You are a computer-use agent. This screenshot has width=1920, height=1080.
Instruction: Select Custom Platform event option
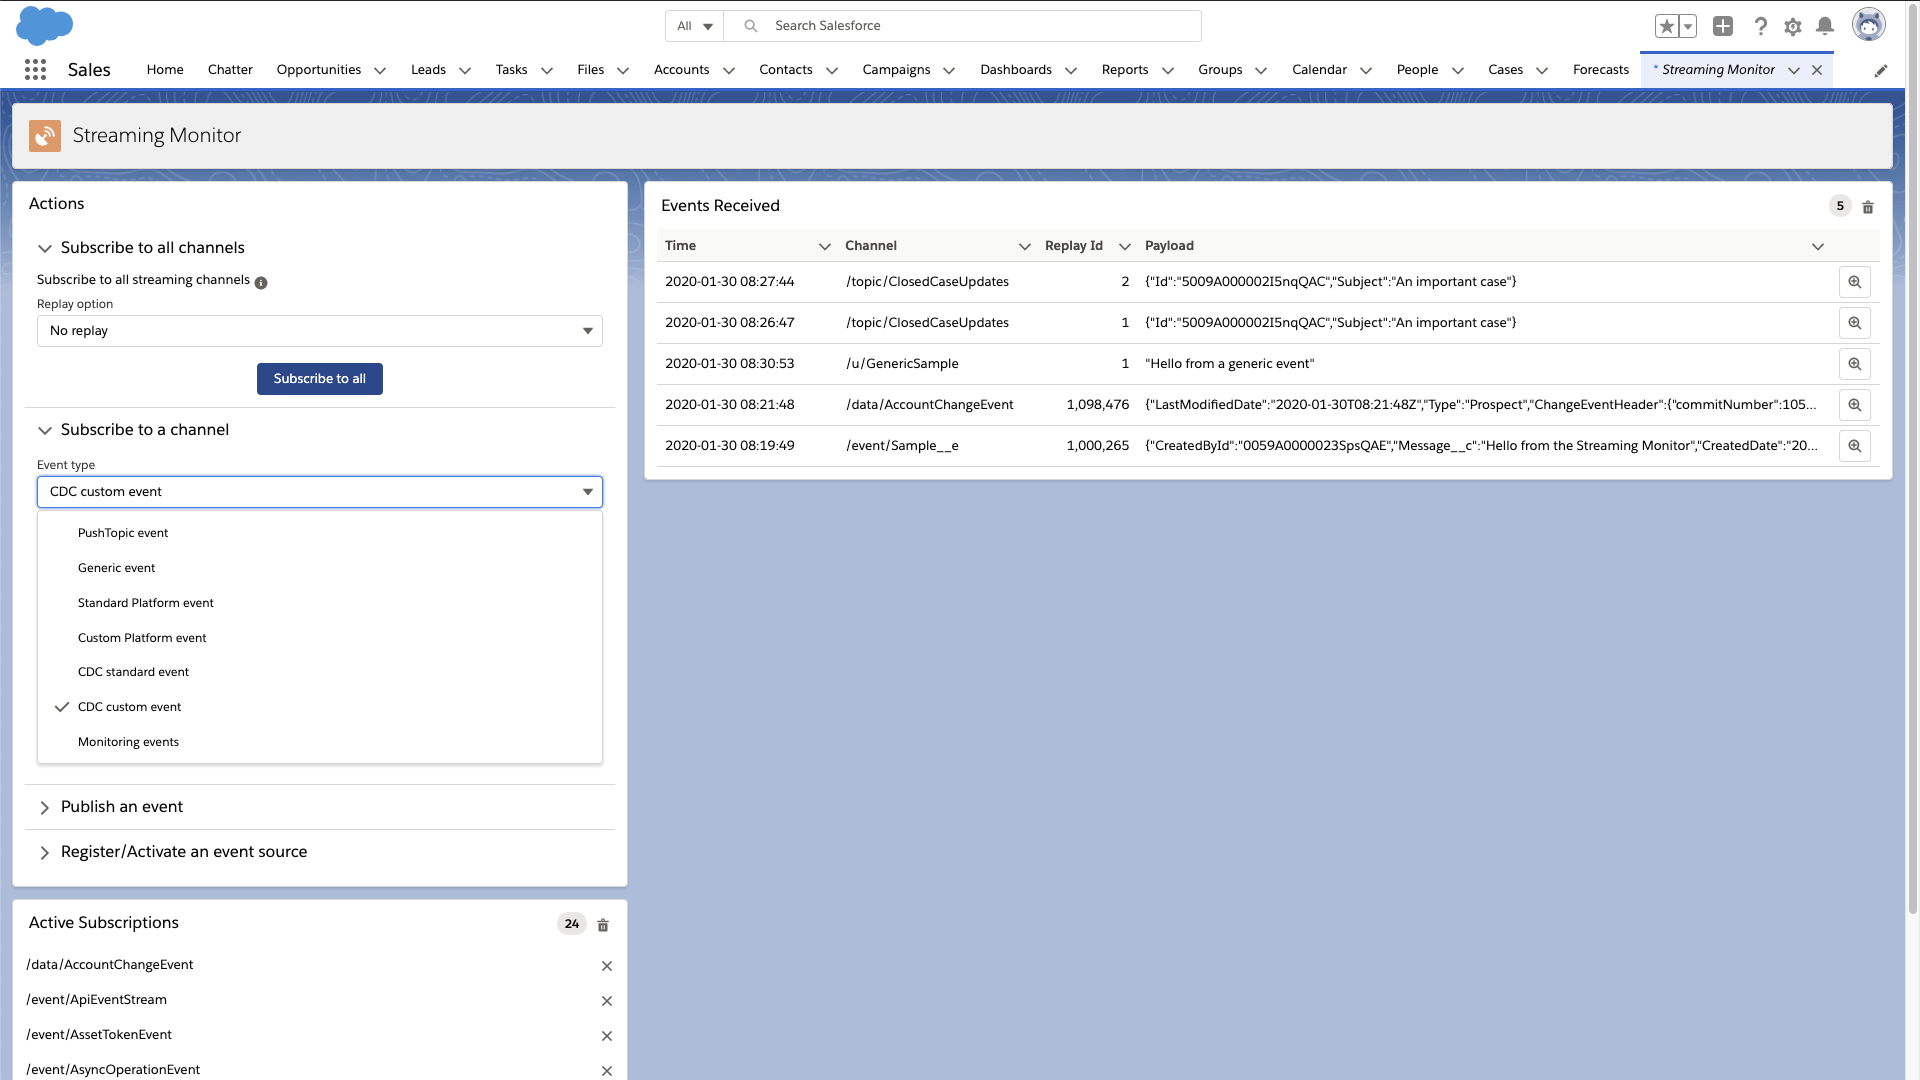320,638
